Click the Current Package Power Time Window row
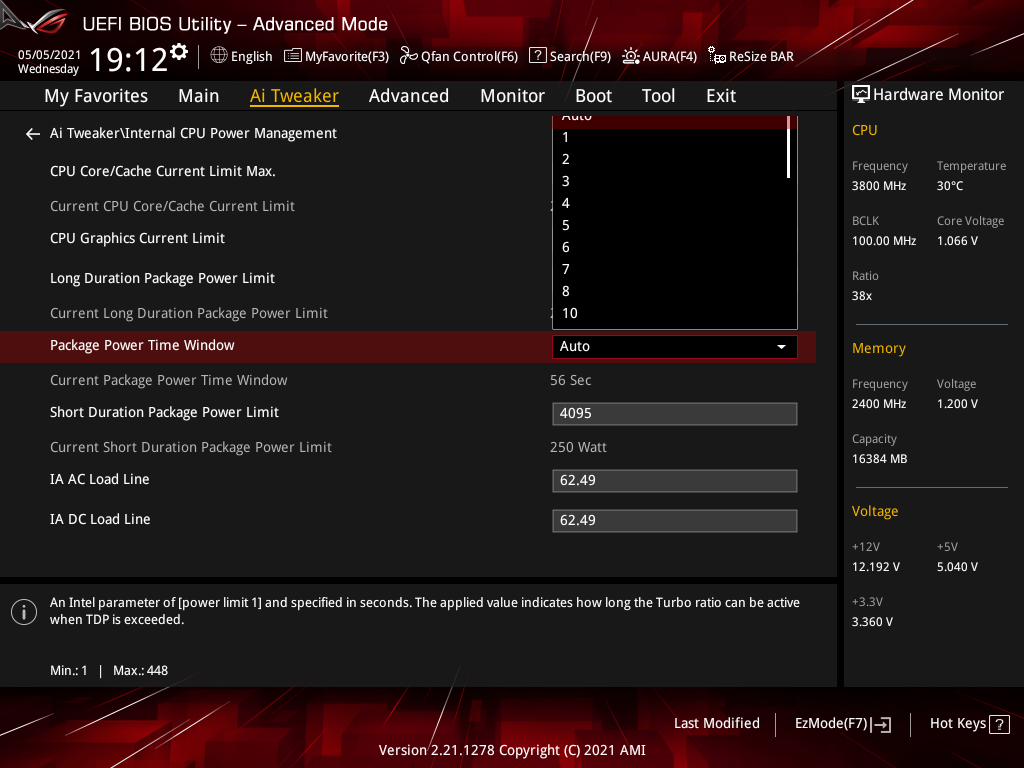The width and height of the screenshot is (1024, 768). pos(168,381)
